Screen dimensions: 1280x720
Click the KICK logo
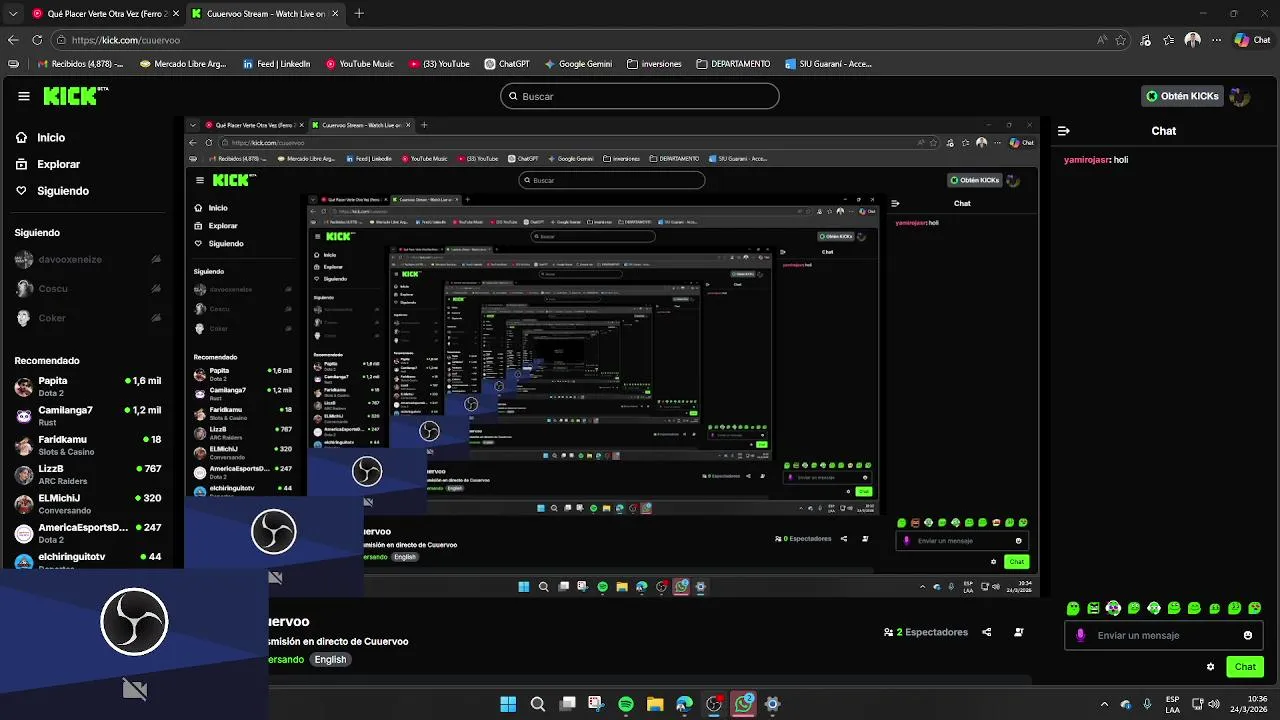(75, 96)
